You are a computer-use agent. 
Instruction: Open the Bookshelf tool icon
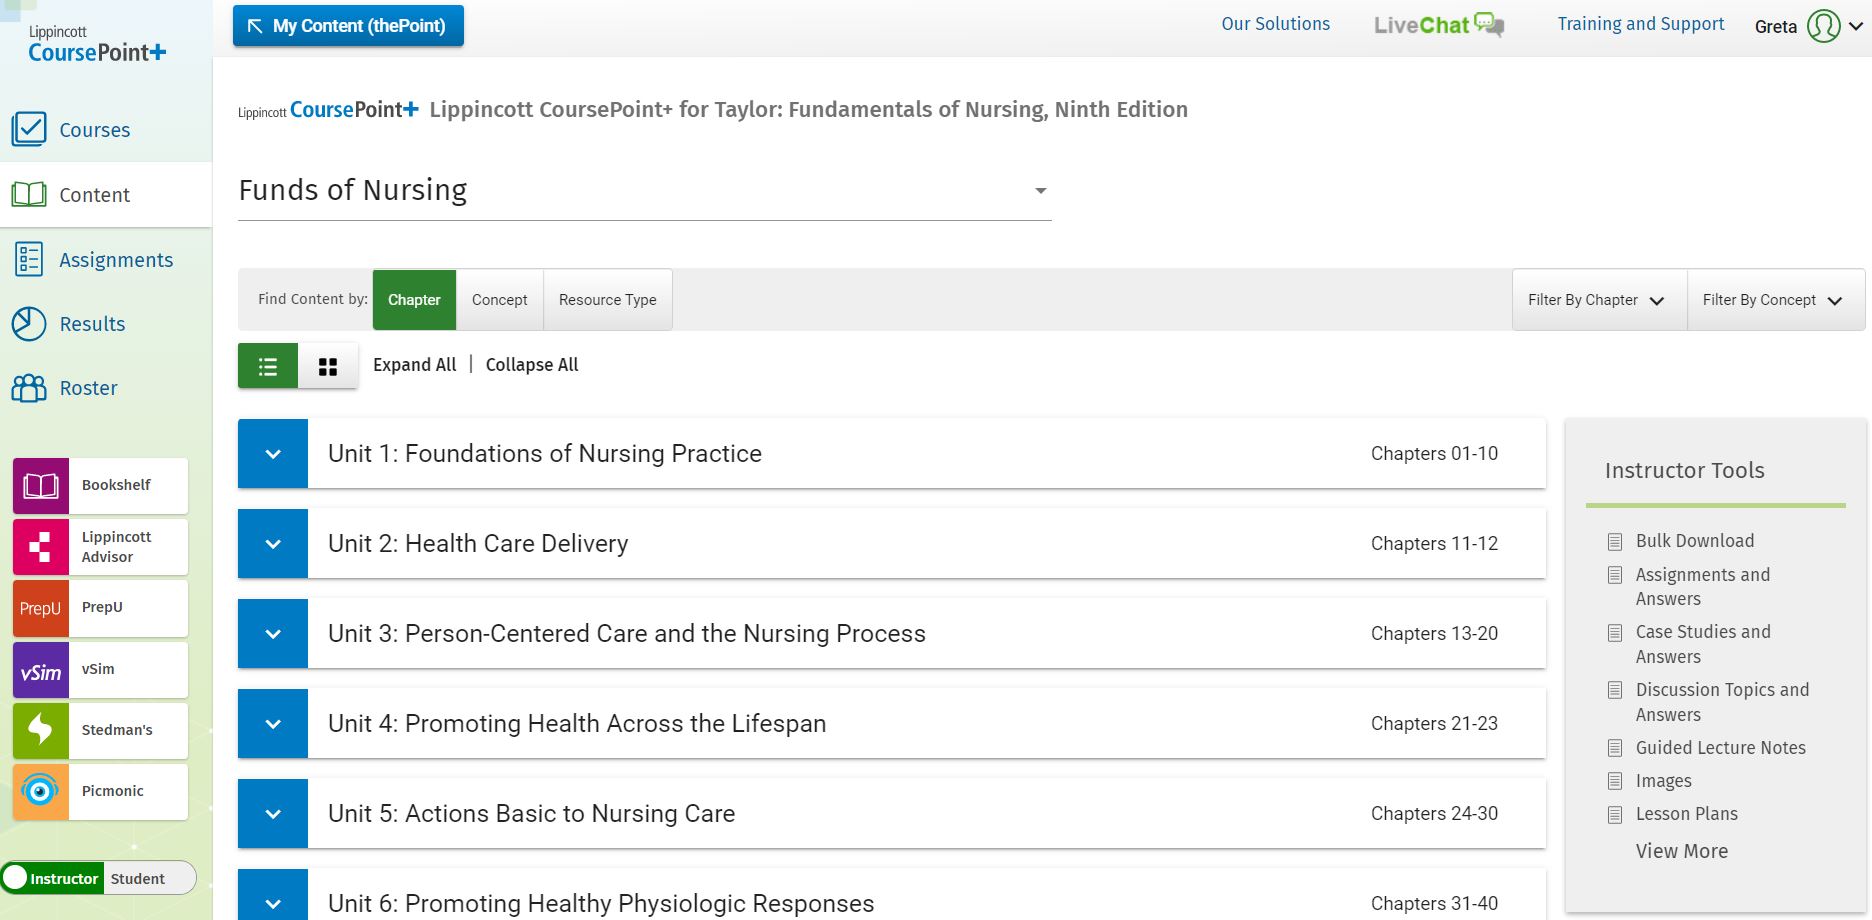[x=41, y=486]
